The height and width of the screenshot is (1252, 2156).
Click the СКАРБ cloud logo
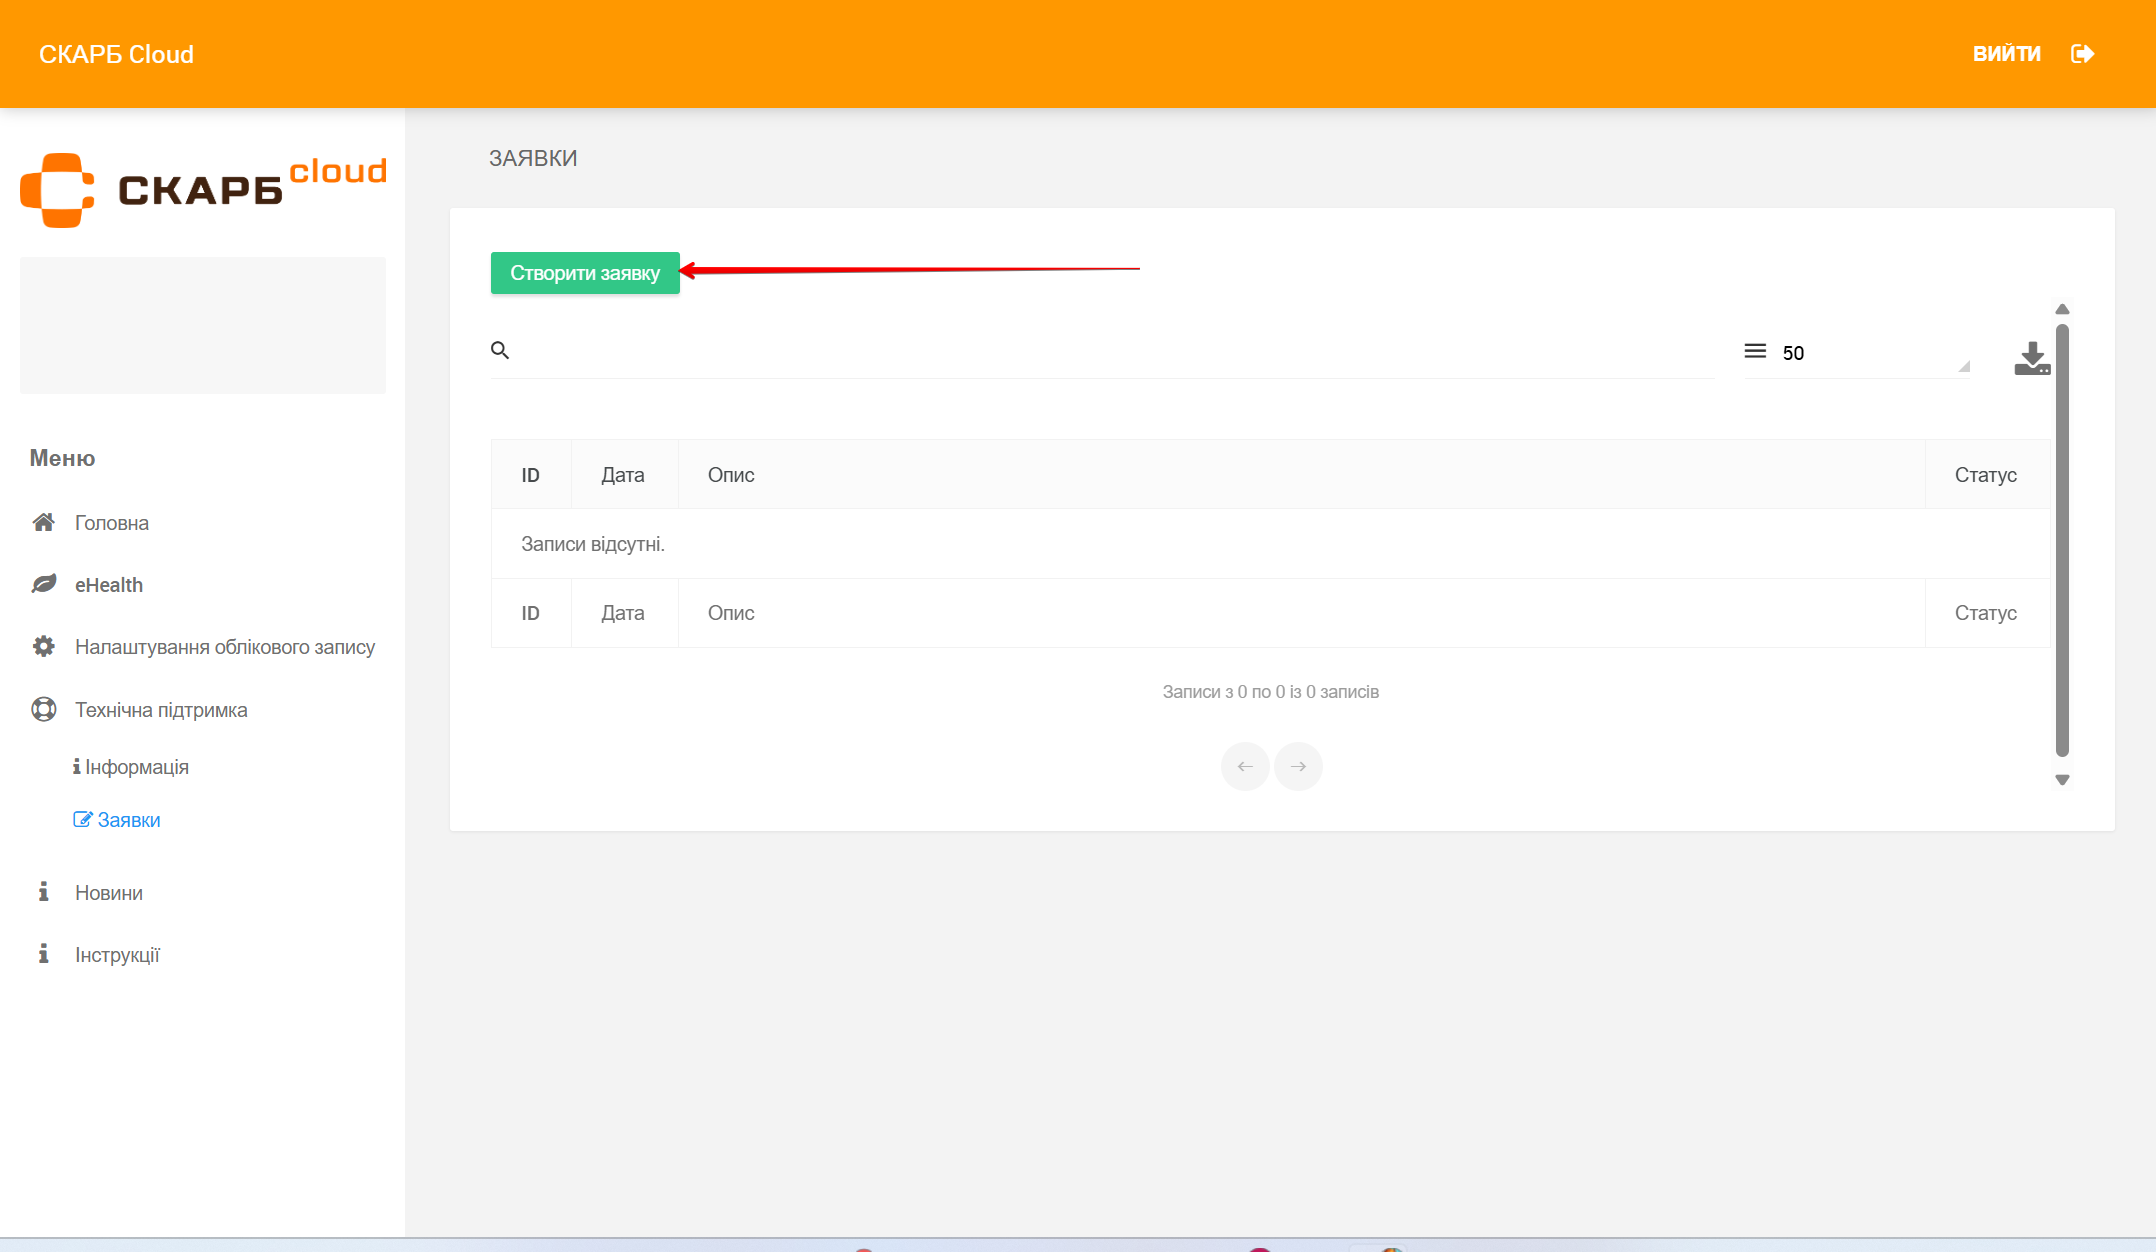(203, 190)
